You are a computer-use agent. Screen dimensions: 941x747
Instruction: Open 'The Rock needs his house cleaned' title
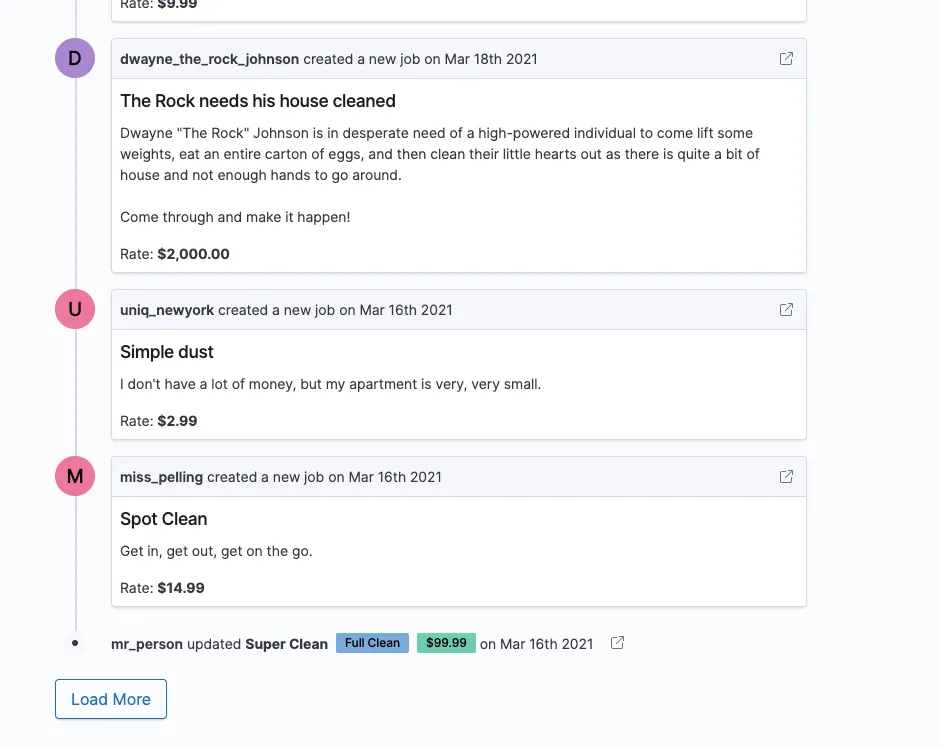pos(258,101)
